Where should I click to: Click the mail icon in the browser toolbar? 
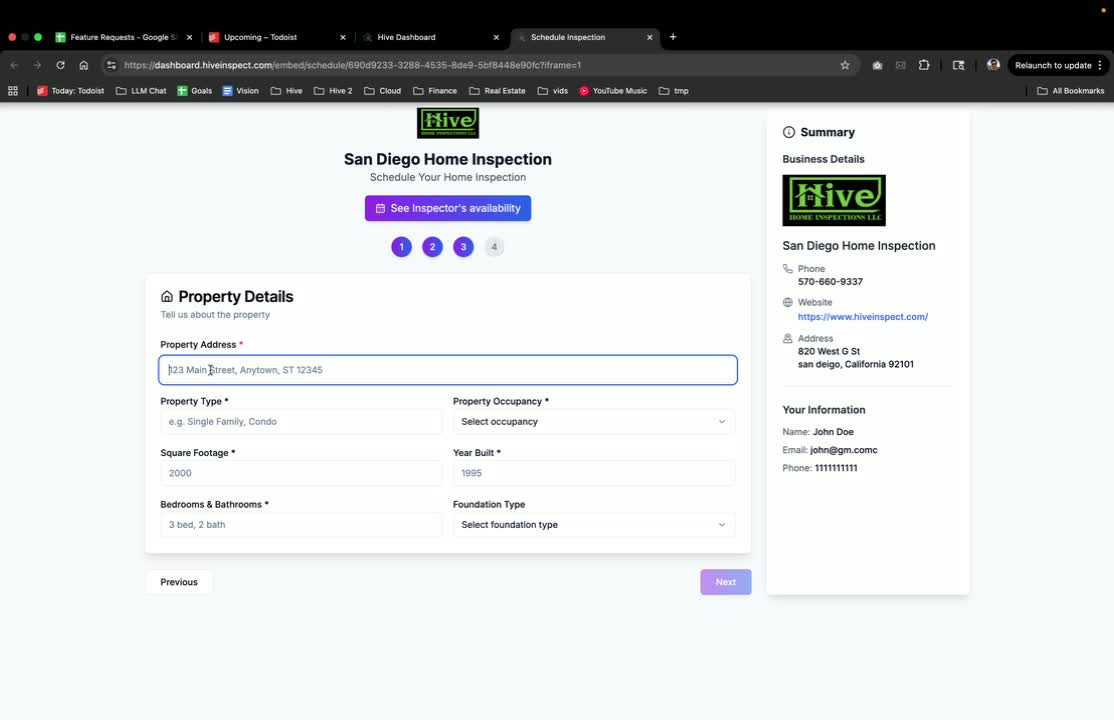coord(901,65)
